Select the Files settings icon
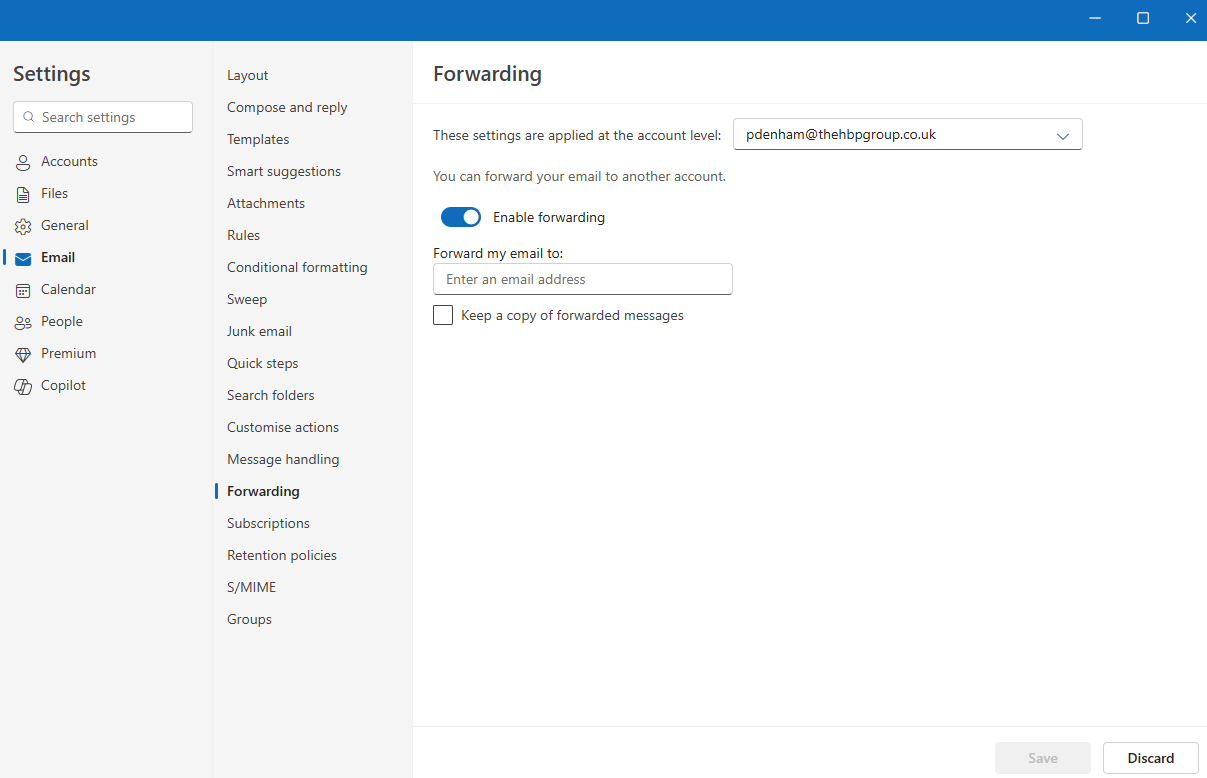The image size is (1207, 778). (x=23, y=193)
